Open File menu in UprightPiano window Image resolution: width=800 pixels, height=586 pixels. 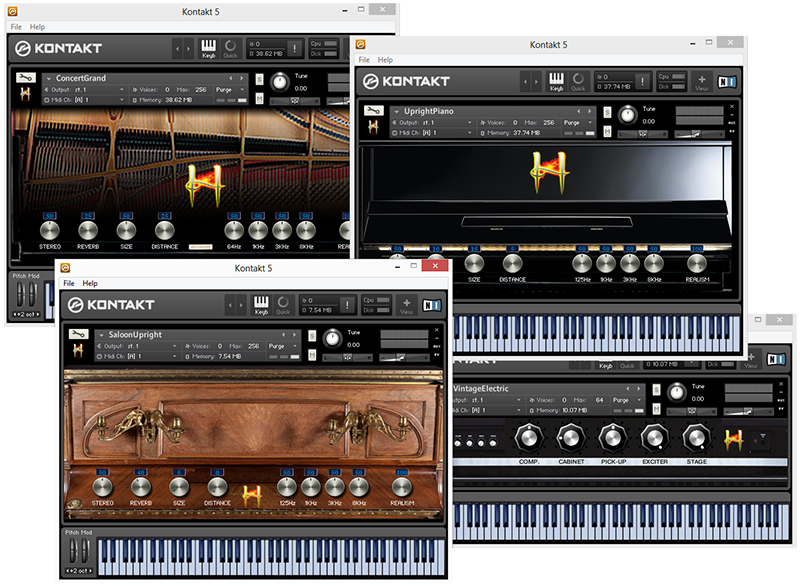click(x=364, y=60)
